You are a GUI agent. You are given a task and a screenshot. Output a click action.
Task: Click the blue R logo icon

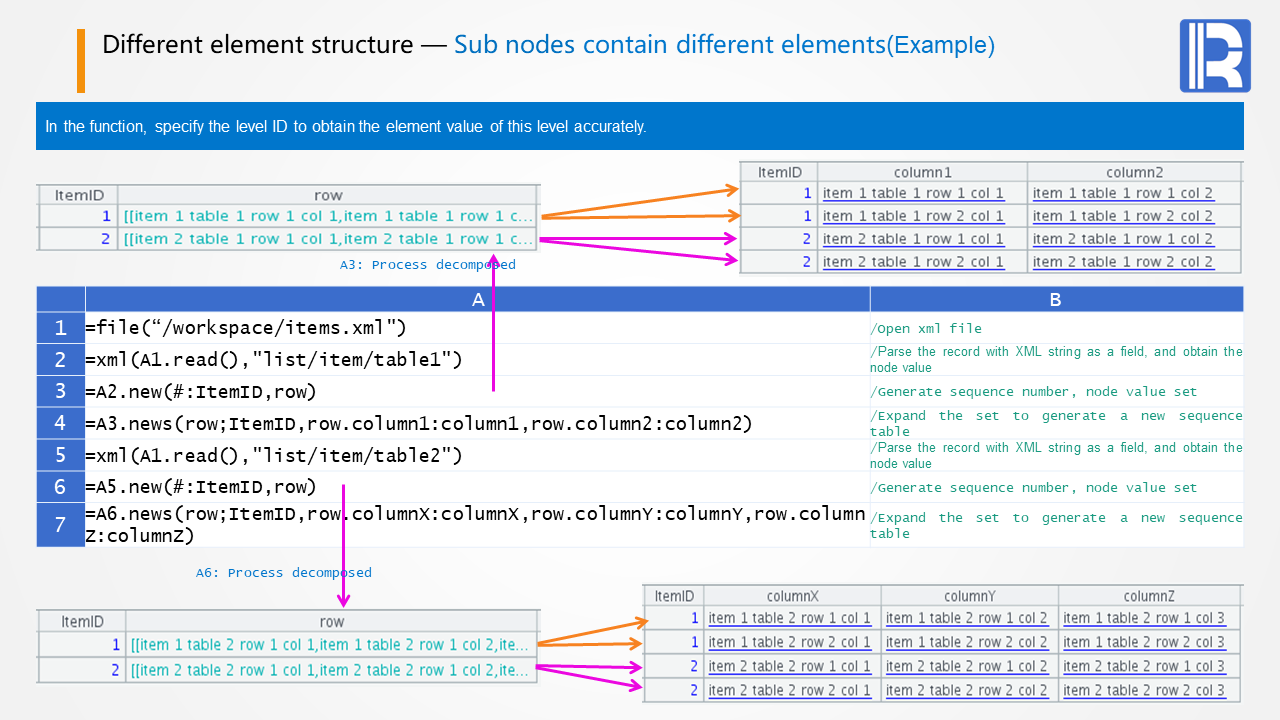(1215, 56)
